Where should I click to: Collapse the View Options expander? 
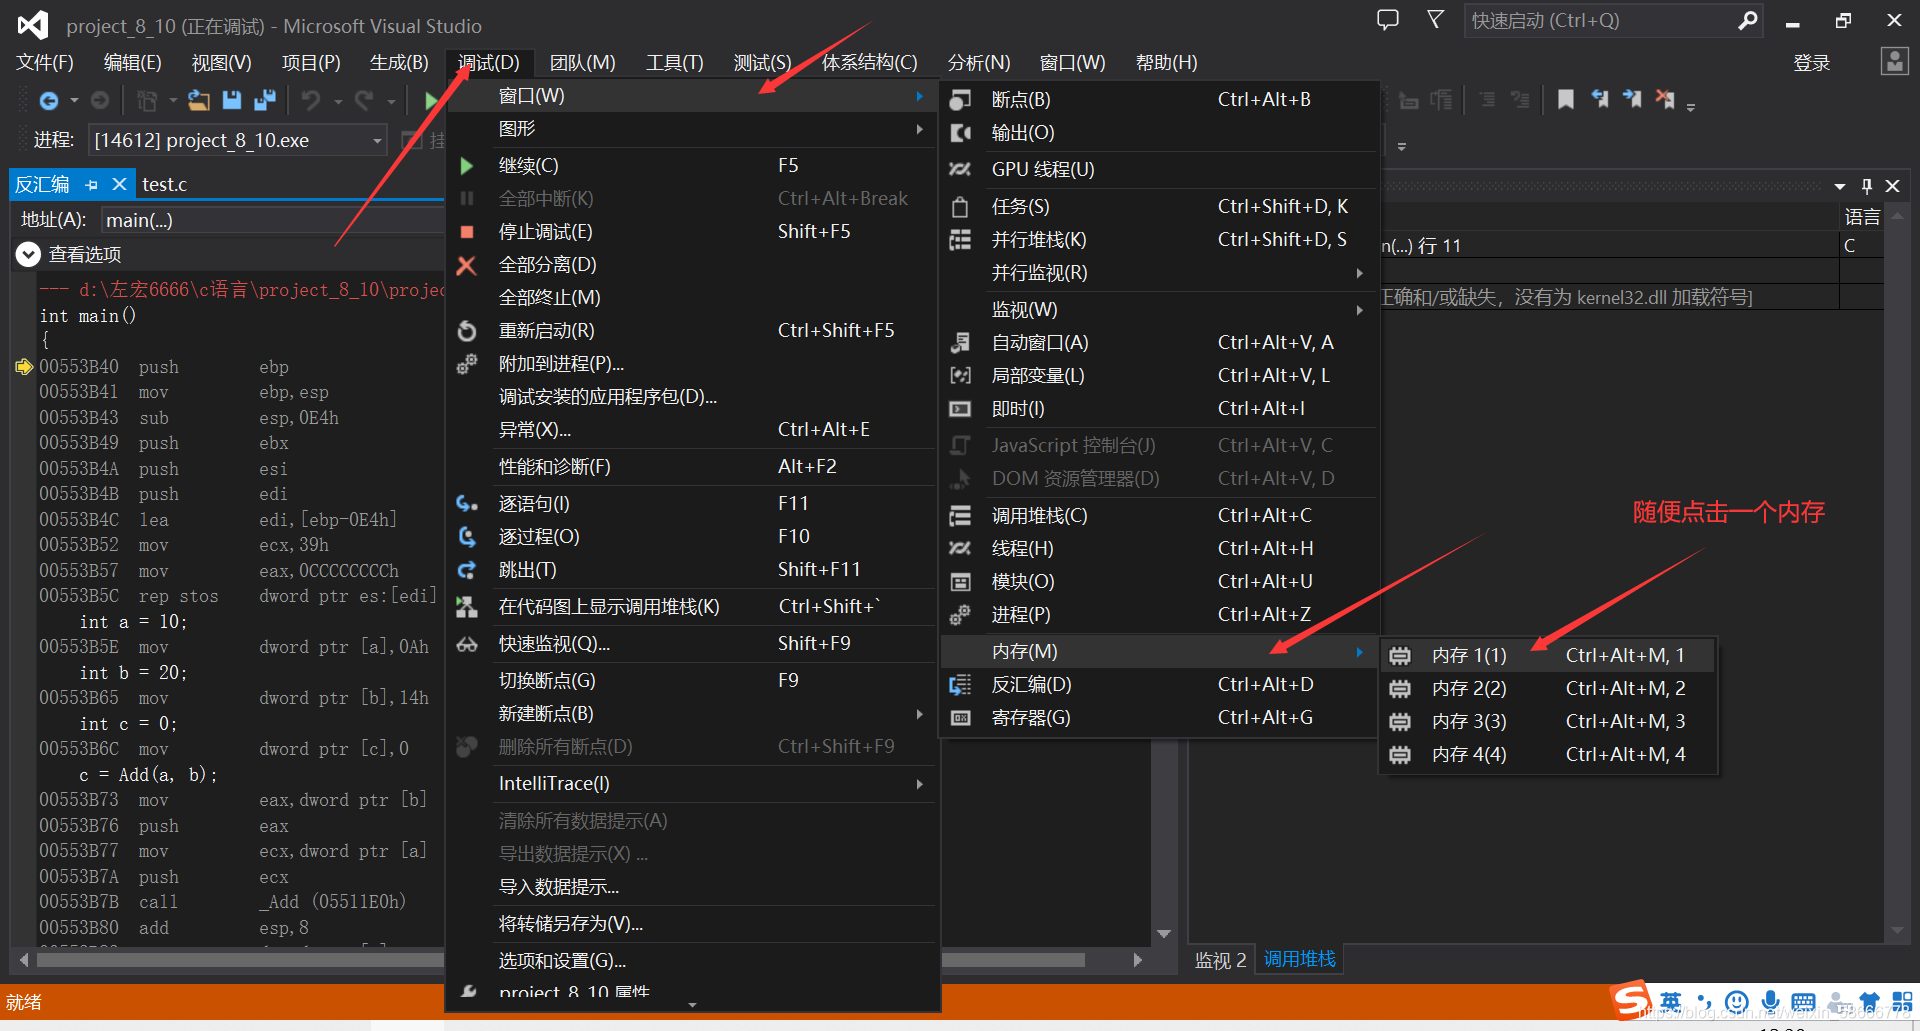28,254
